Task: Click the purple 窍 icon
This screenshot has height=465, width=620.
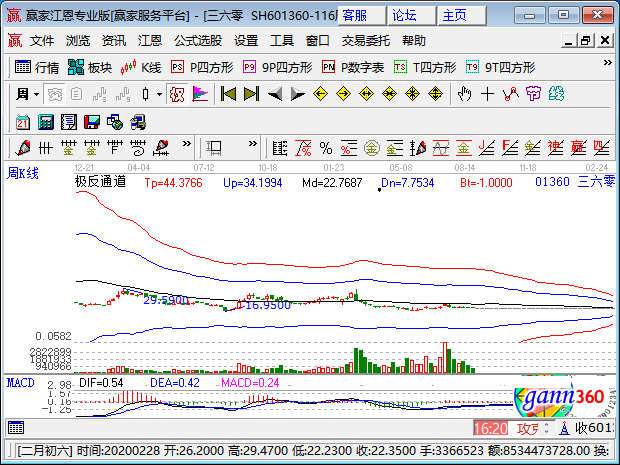Action: 533,94
